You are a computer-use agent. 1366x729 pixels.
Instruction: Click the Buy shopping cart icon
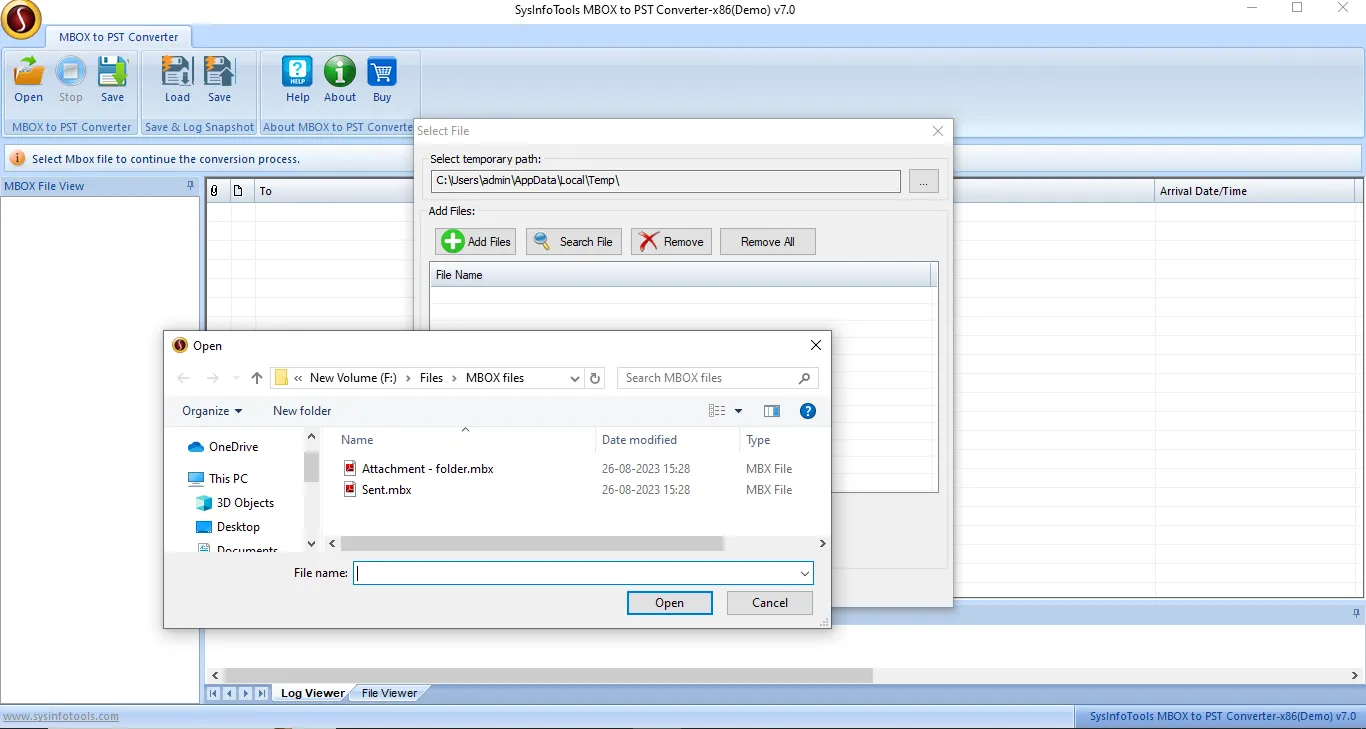[x=382, y=79]
